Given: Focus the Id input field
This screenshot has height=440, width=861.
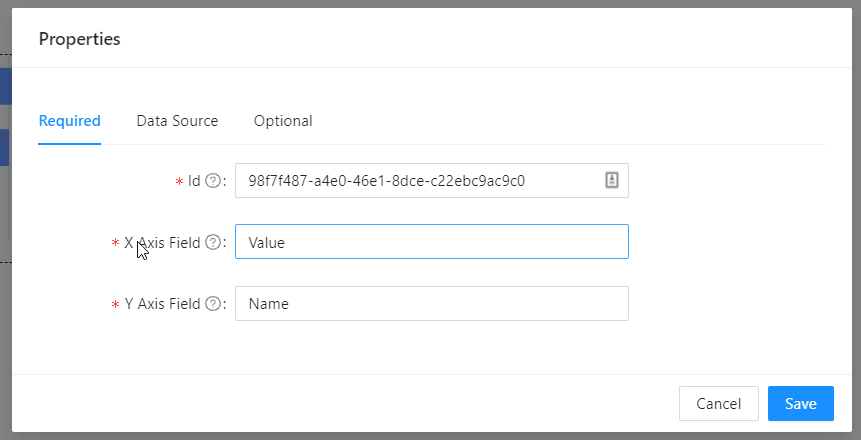Looking at the screenshot, I should (432, 181).
